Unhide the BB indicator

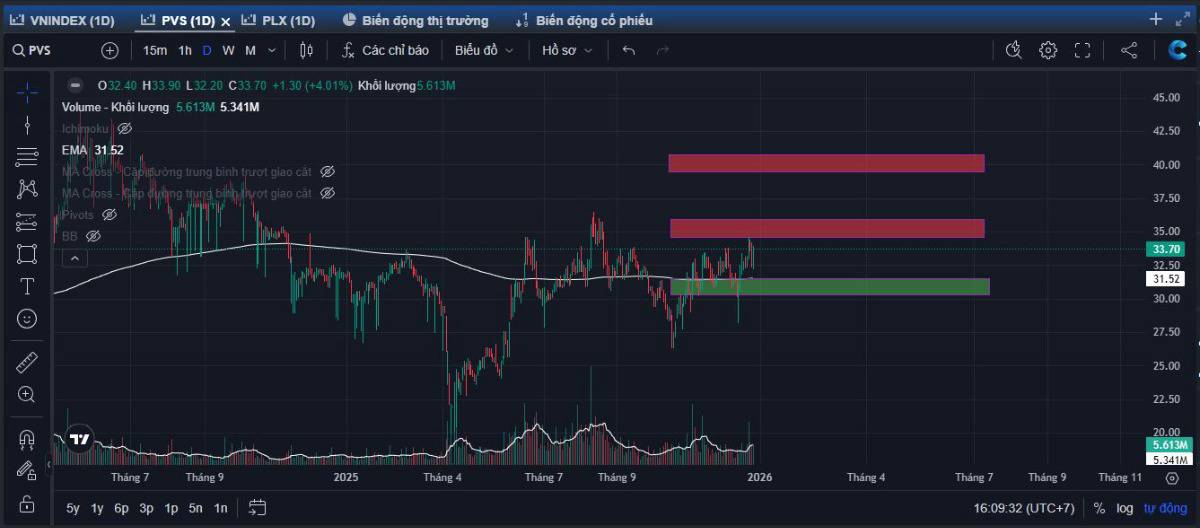pyautogui.click(x=93, y=236)
